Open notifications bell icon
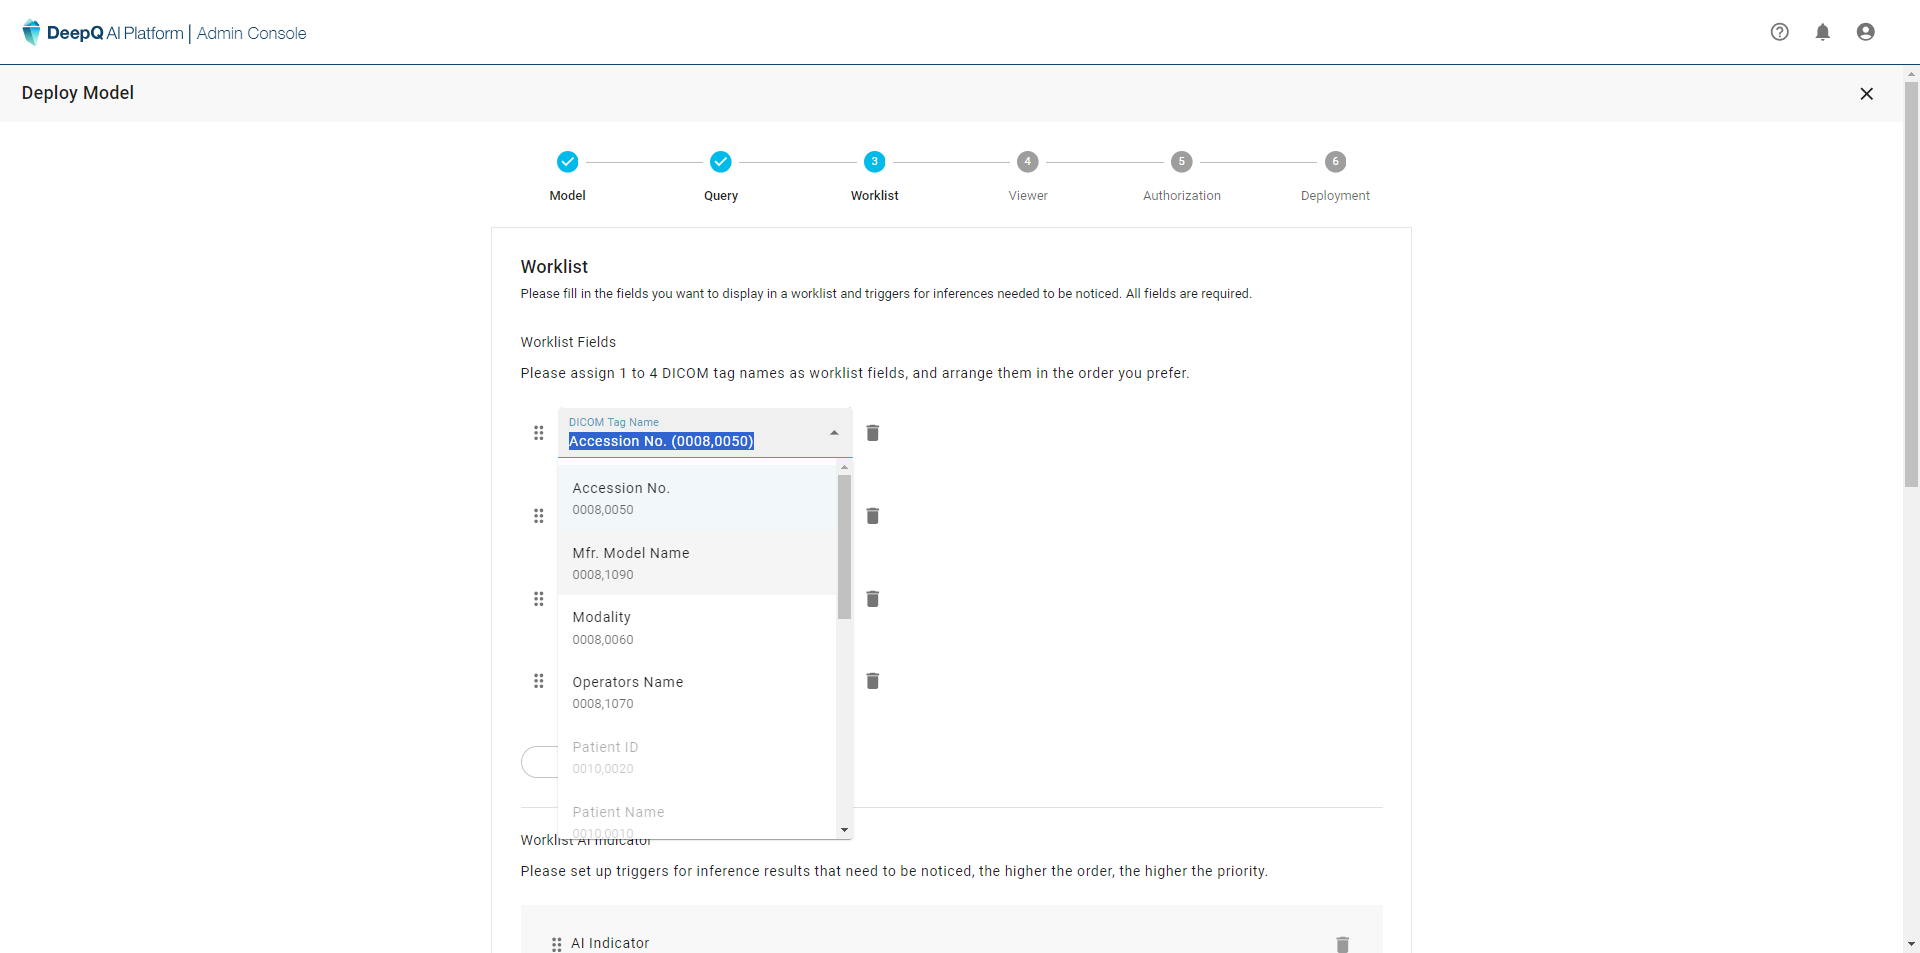Image resolution: width=1920 pixels, height=953 pixels. click(1822, 32)
